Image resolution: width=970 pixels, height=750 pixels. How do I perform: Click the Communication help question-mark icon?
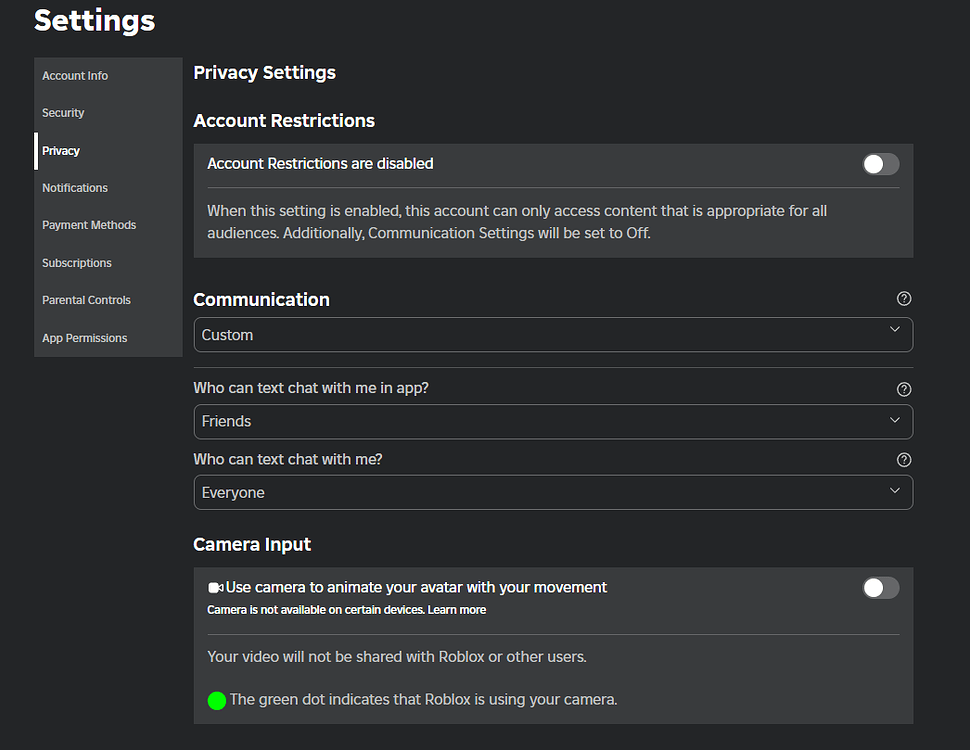(904, 299)
